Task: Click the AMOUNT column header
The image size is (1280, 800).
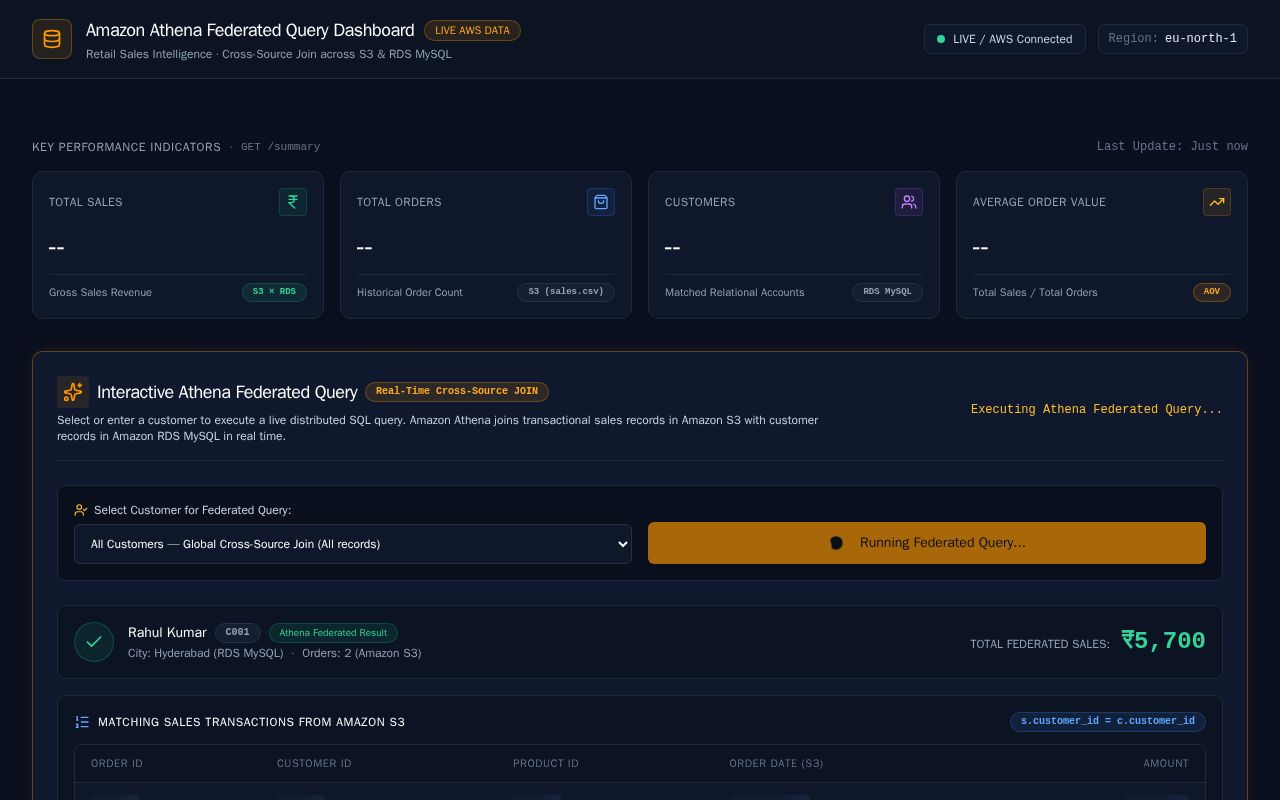Action: click(x=1166, y=764)
